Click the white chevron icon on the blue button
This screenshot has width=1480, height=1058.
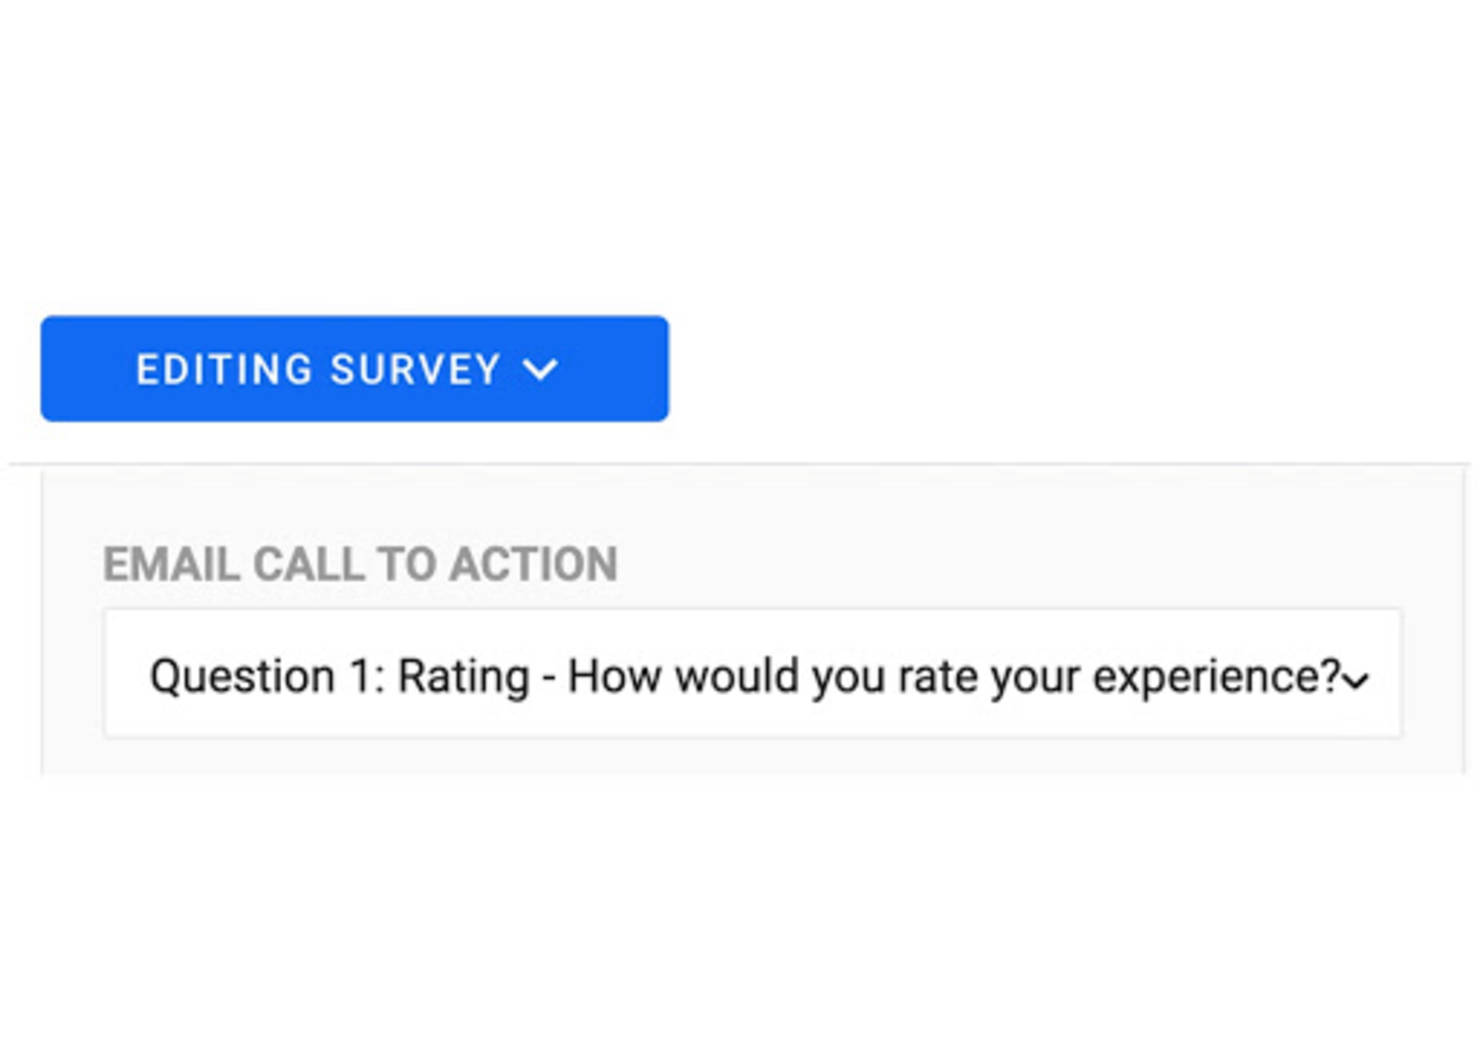(540, 370)
